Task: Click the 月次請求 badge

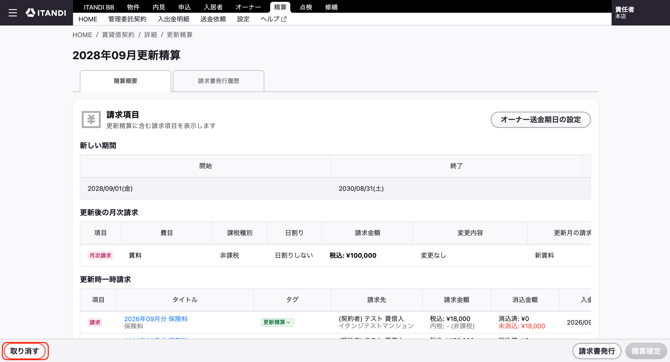Action: [100, 256]
